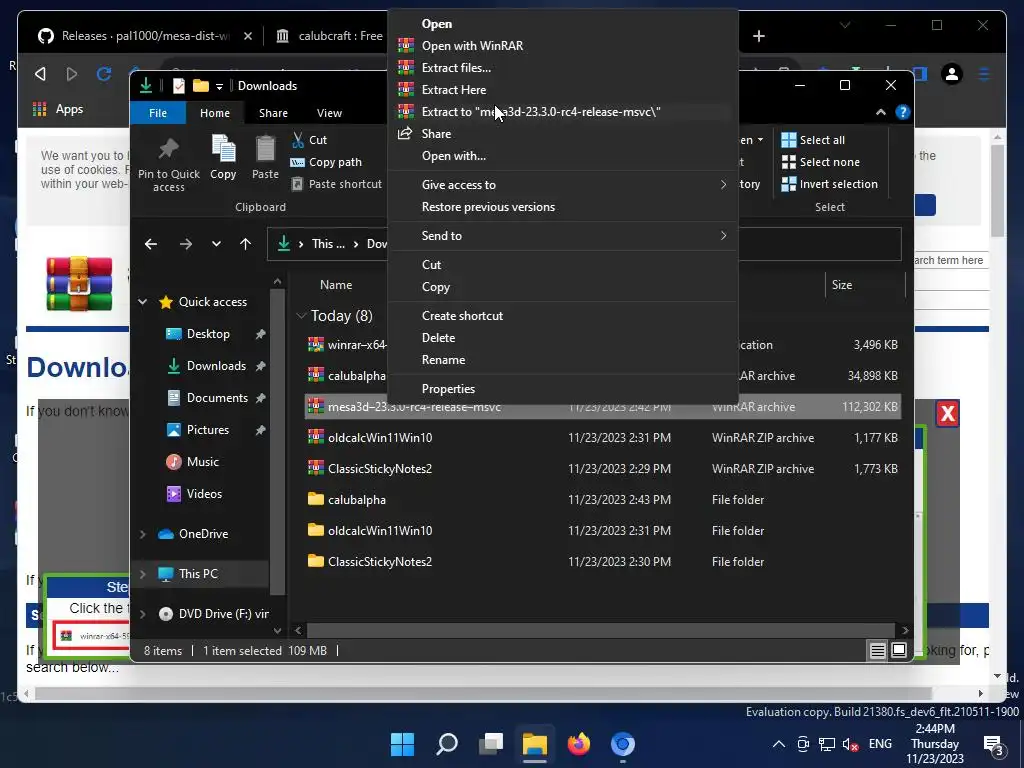Screen dimensions: 1024x768
Task: Select the calubalpha folder row
Action: click(603, 500)
